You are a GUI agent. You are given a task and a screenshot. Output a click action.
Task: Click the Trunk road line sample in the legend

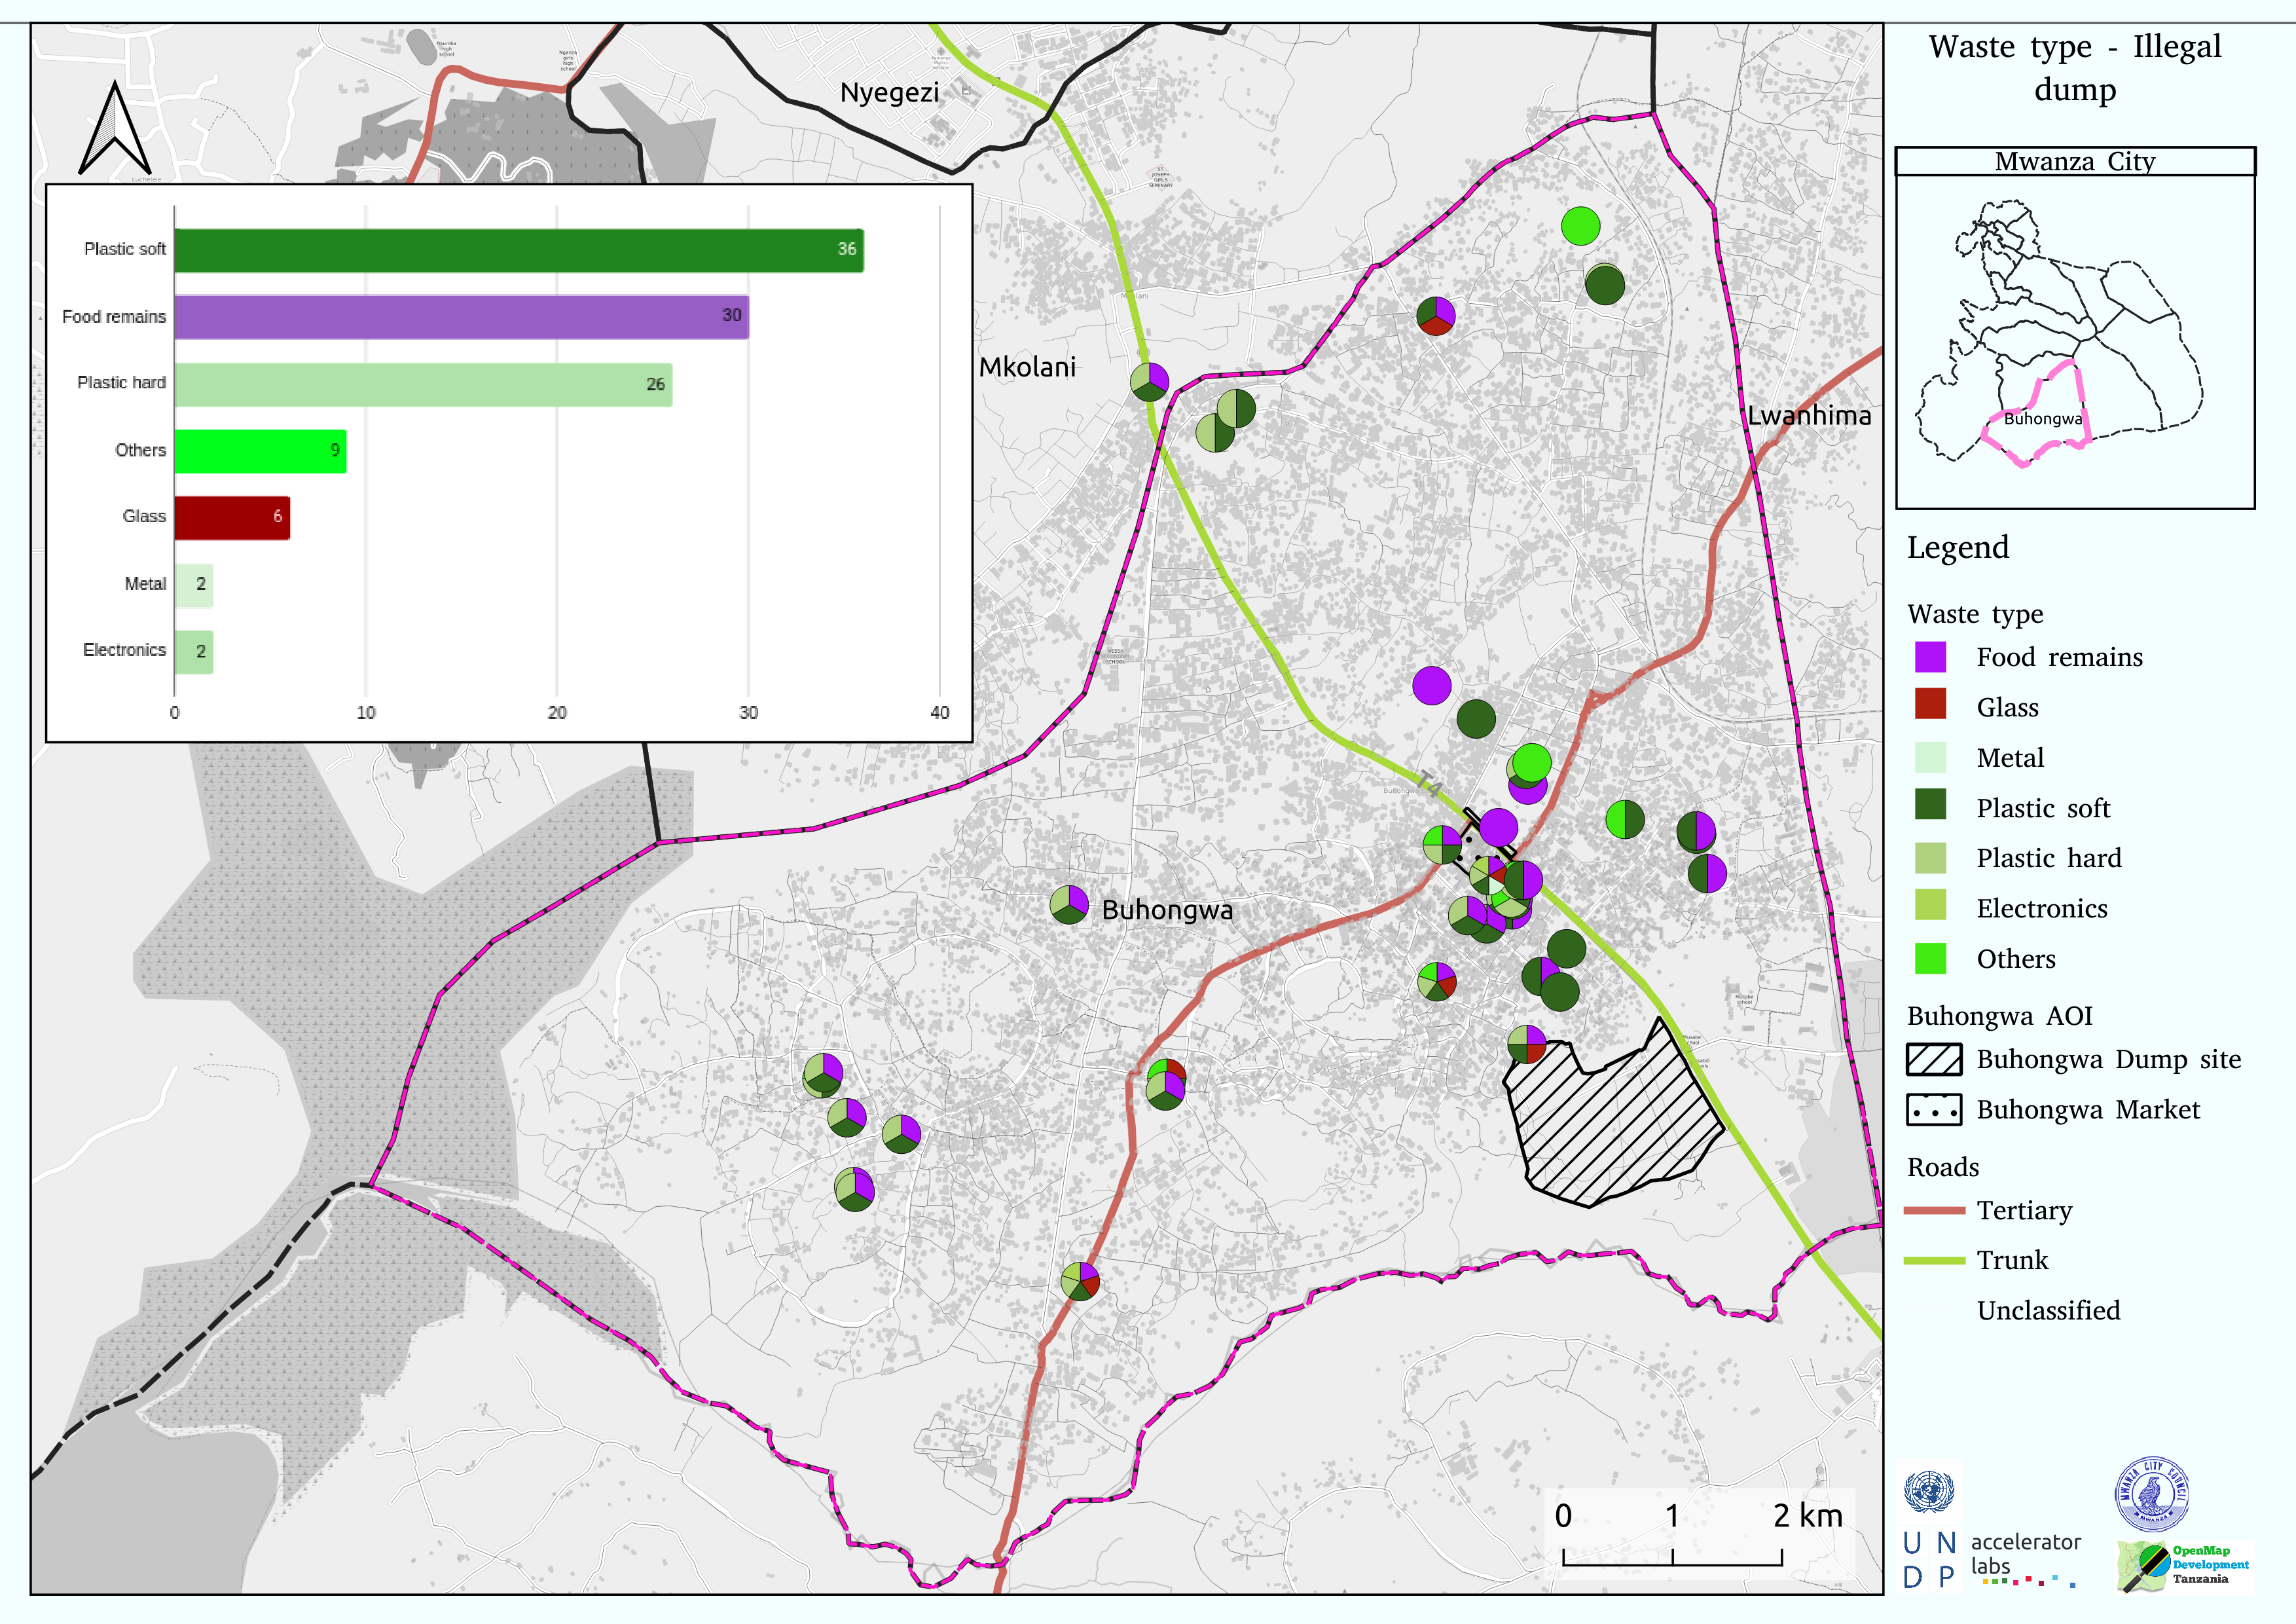(1934, 1260)
